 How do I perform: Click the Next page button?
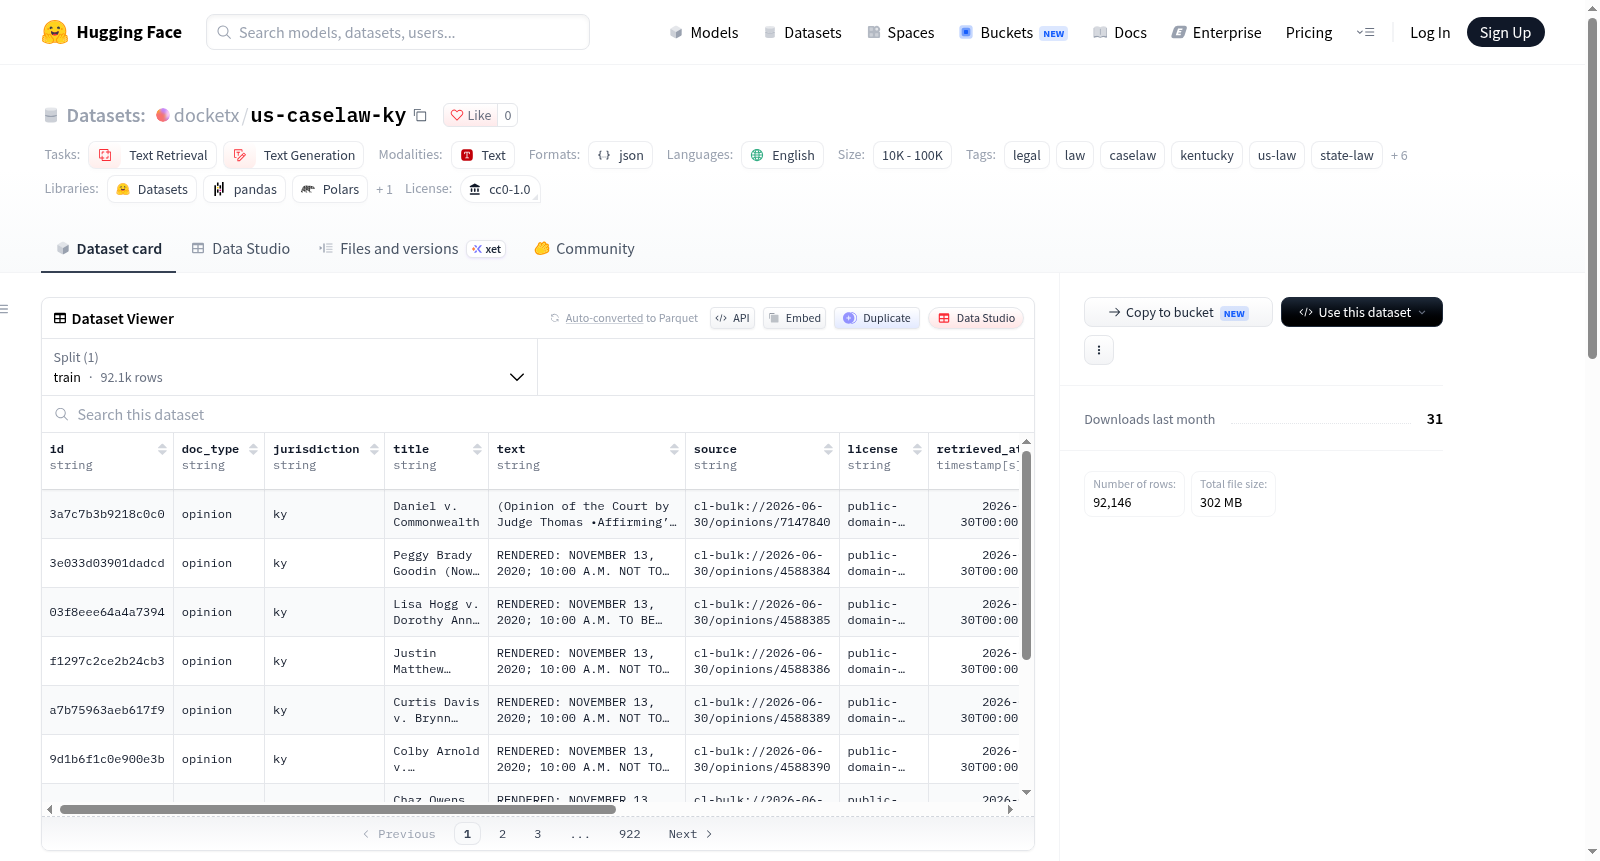click(690, 834)
